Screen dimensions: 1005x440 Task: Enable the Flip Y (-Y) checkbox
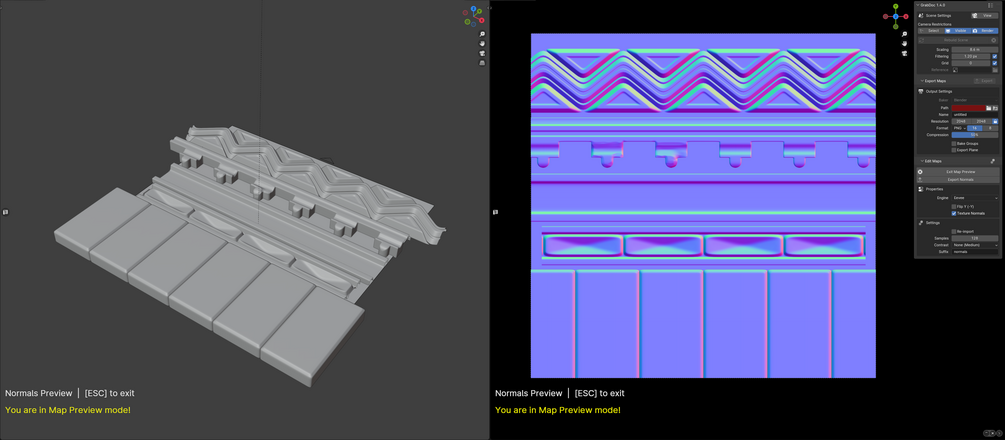tap(954, 207)
